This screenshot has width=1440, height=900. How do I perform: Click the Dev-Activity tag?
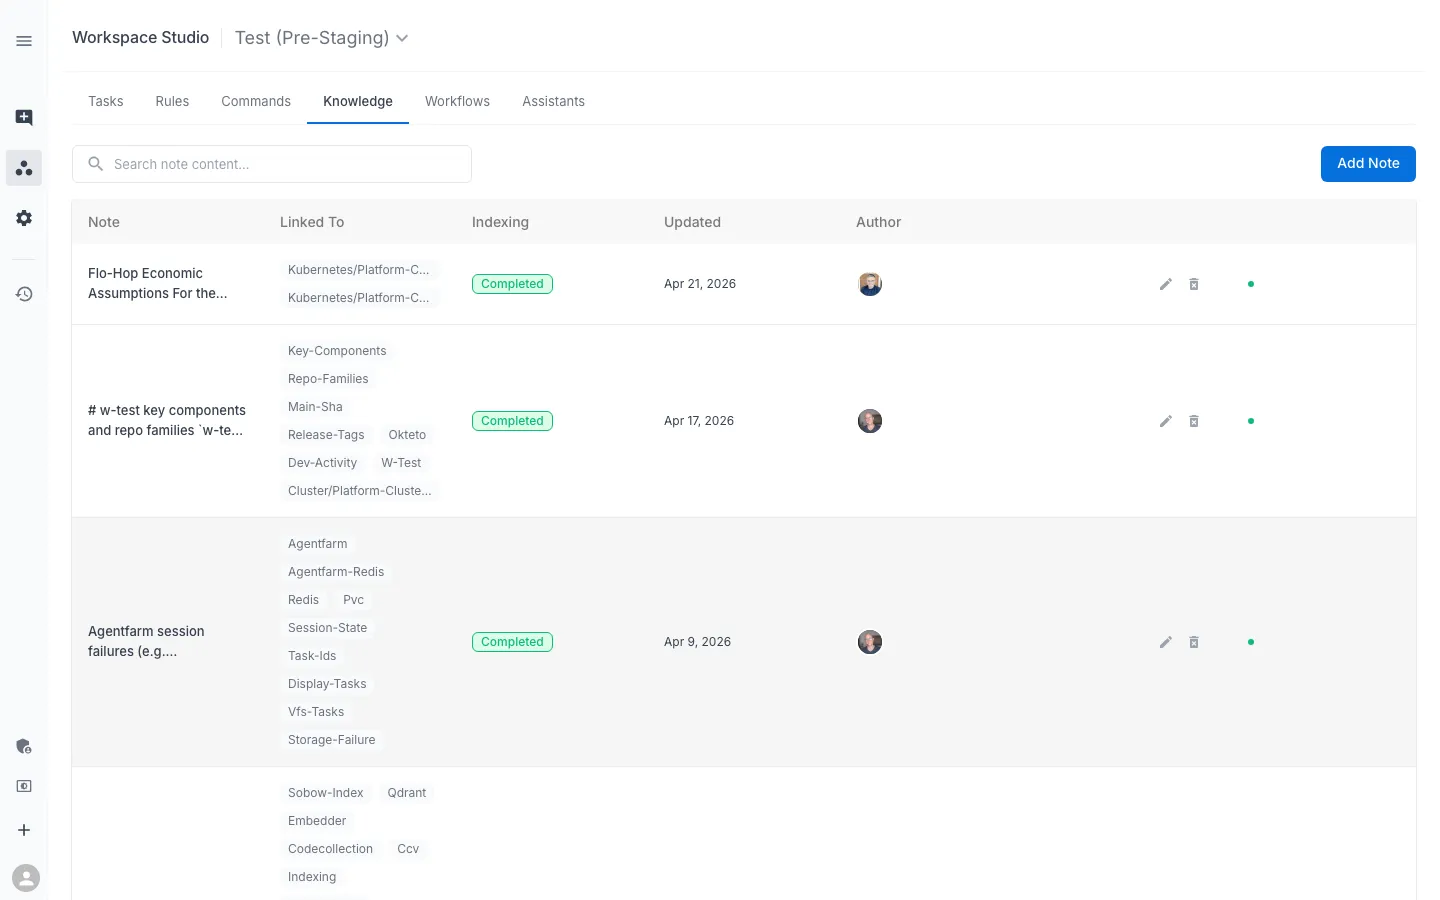(x=322, y=463)
